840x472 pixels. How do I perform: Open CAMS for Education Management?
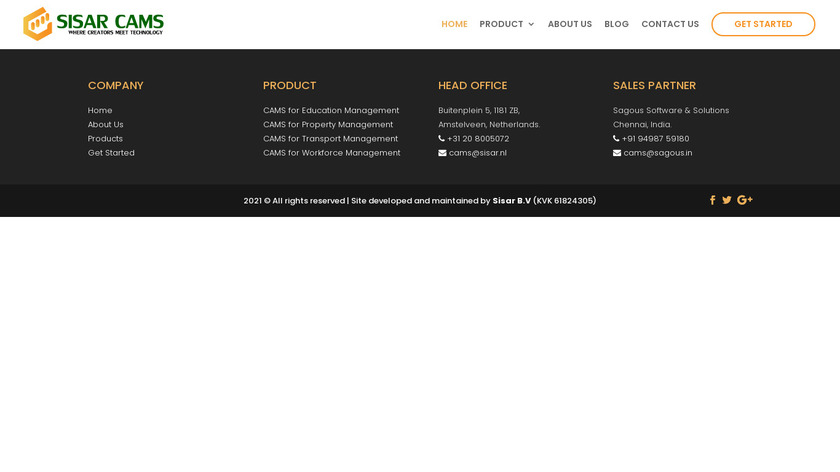[x=331, y=110]
